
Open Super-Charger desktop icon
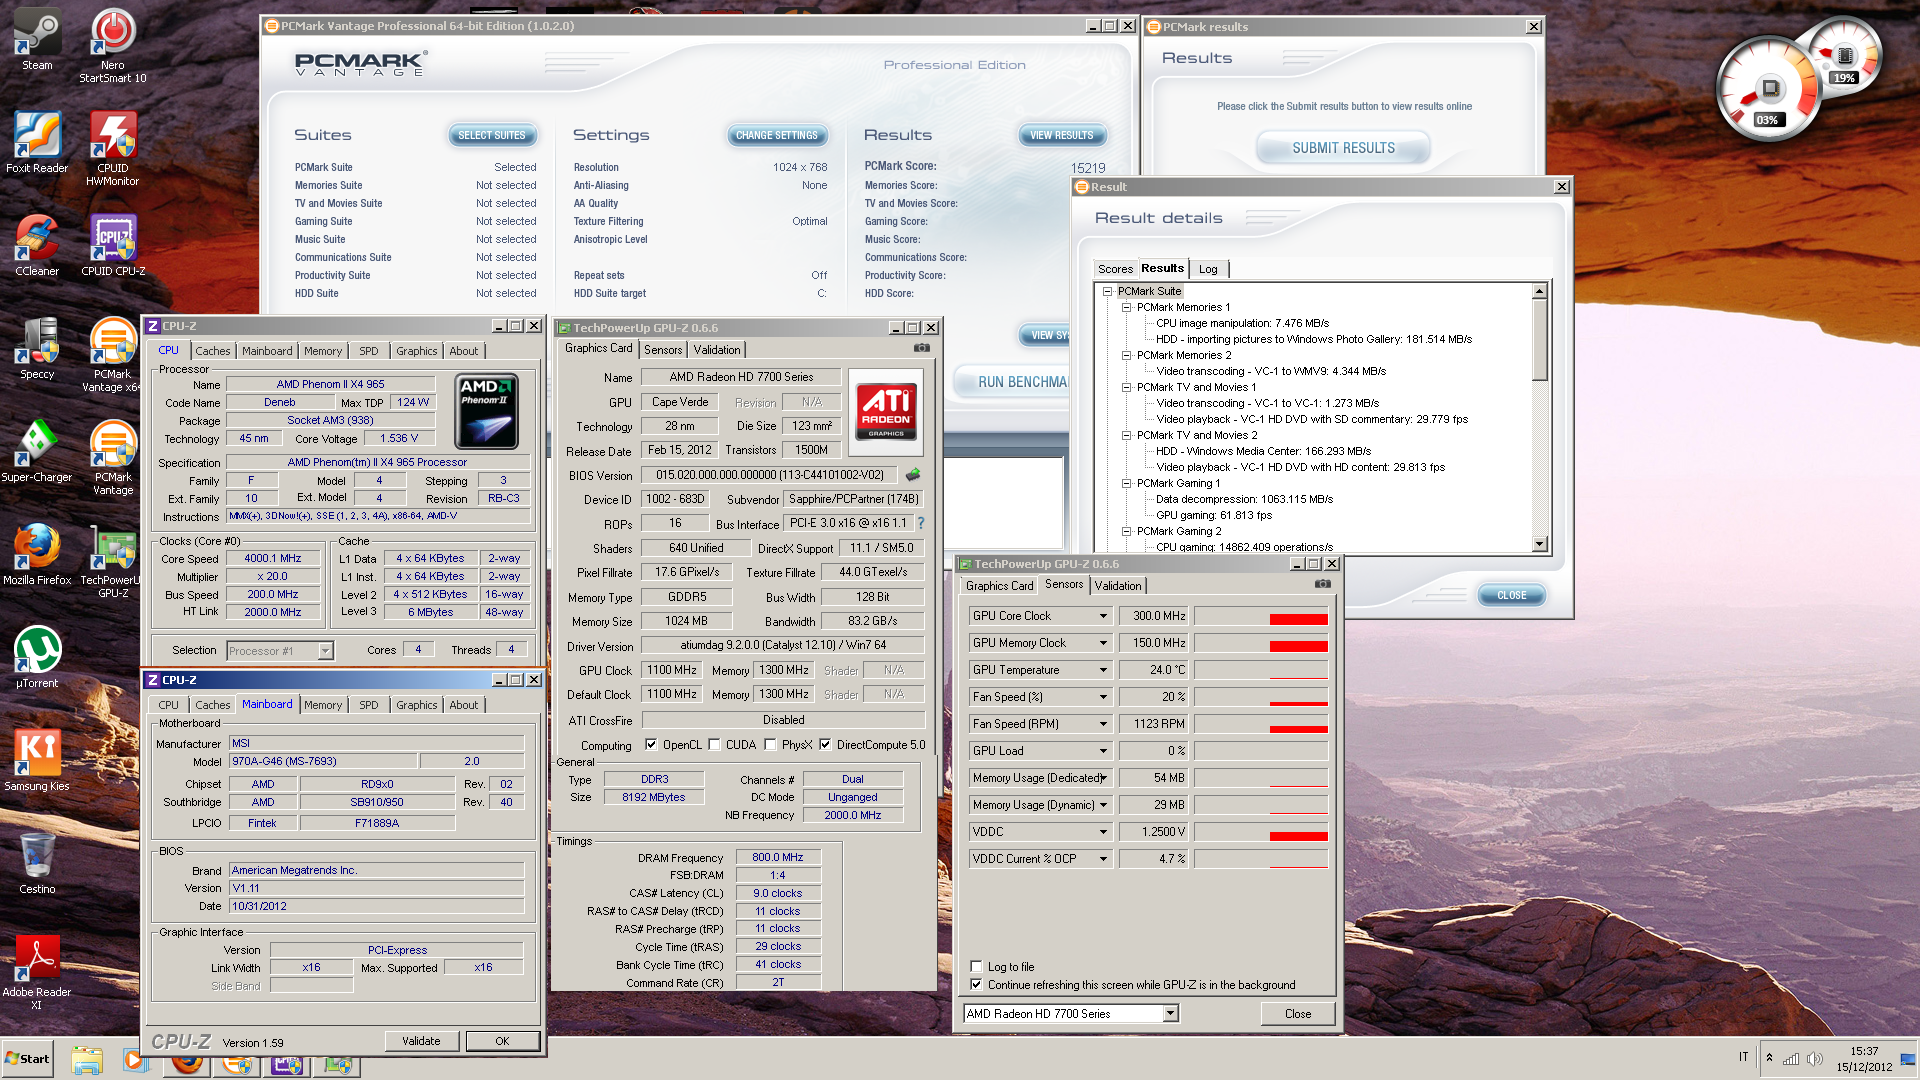point(37,452)
